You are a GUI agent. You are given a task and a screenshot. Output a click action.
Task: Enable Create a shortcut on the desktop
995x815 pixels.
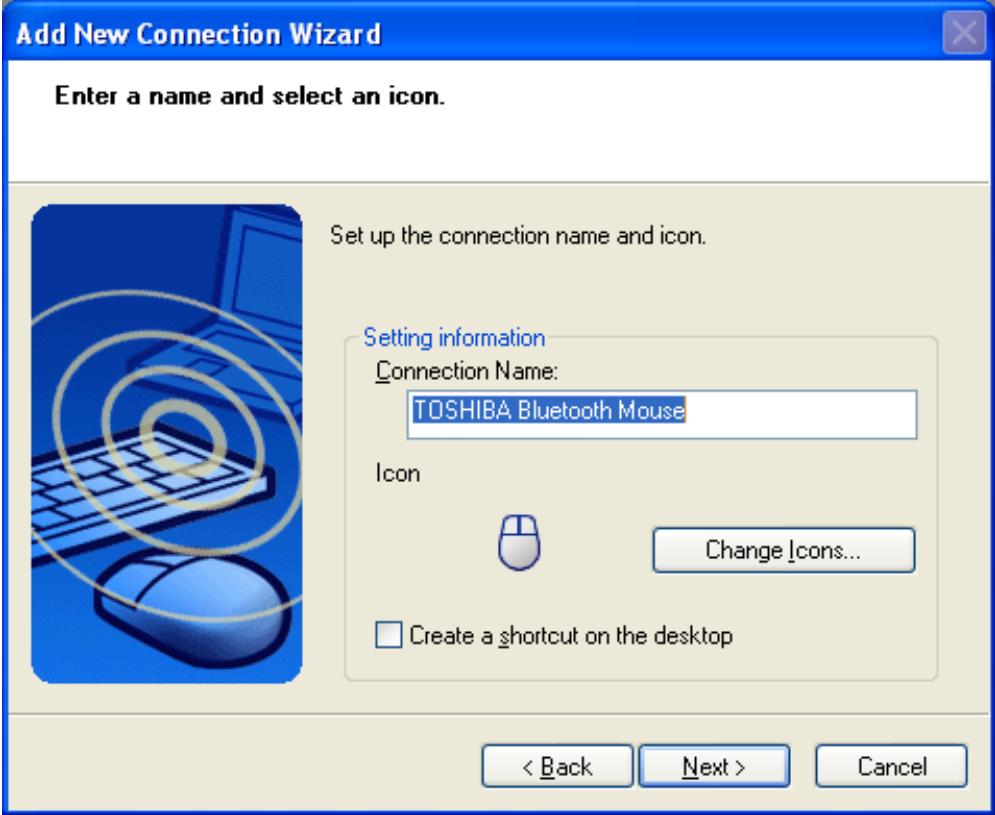(x=388, y=635)
